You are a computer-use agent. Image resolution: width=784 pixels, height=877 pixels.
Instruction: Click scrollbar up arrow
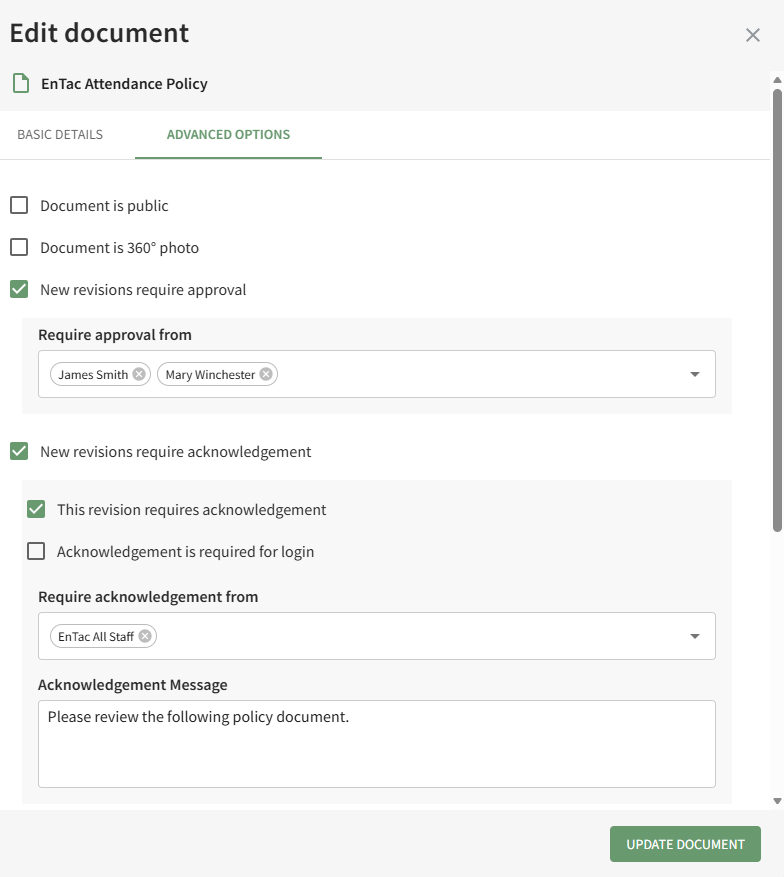click(x=777, y=80)
